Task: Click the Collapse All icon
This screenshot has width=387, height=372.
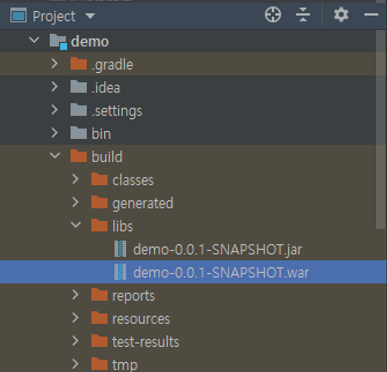Action: [x=303, y=15]
